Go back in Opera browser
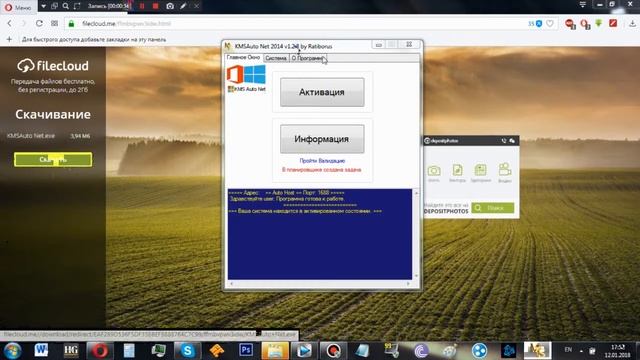The width and height of the screenshot is (640, 360). point(9,24)
